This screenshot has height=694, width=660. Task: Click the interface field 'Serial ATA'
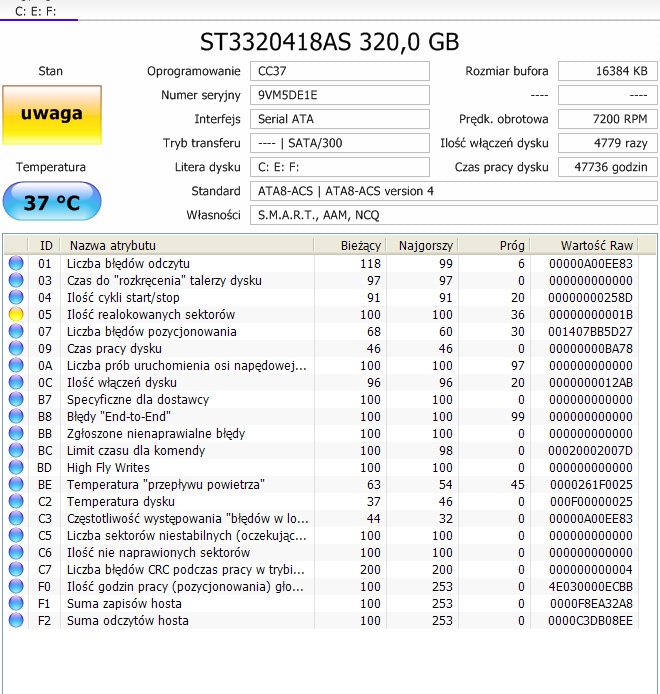tap(340, 119)
